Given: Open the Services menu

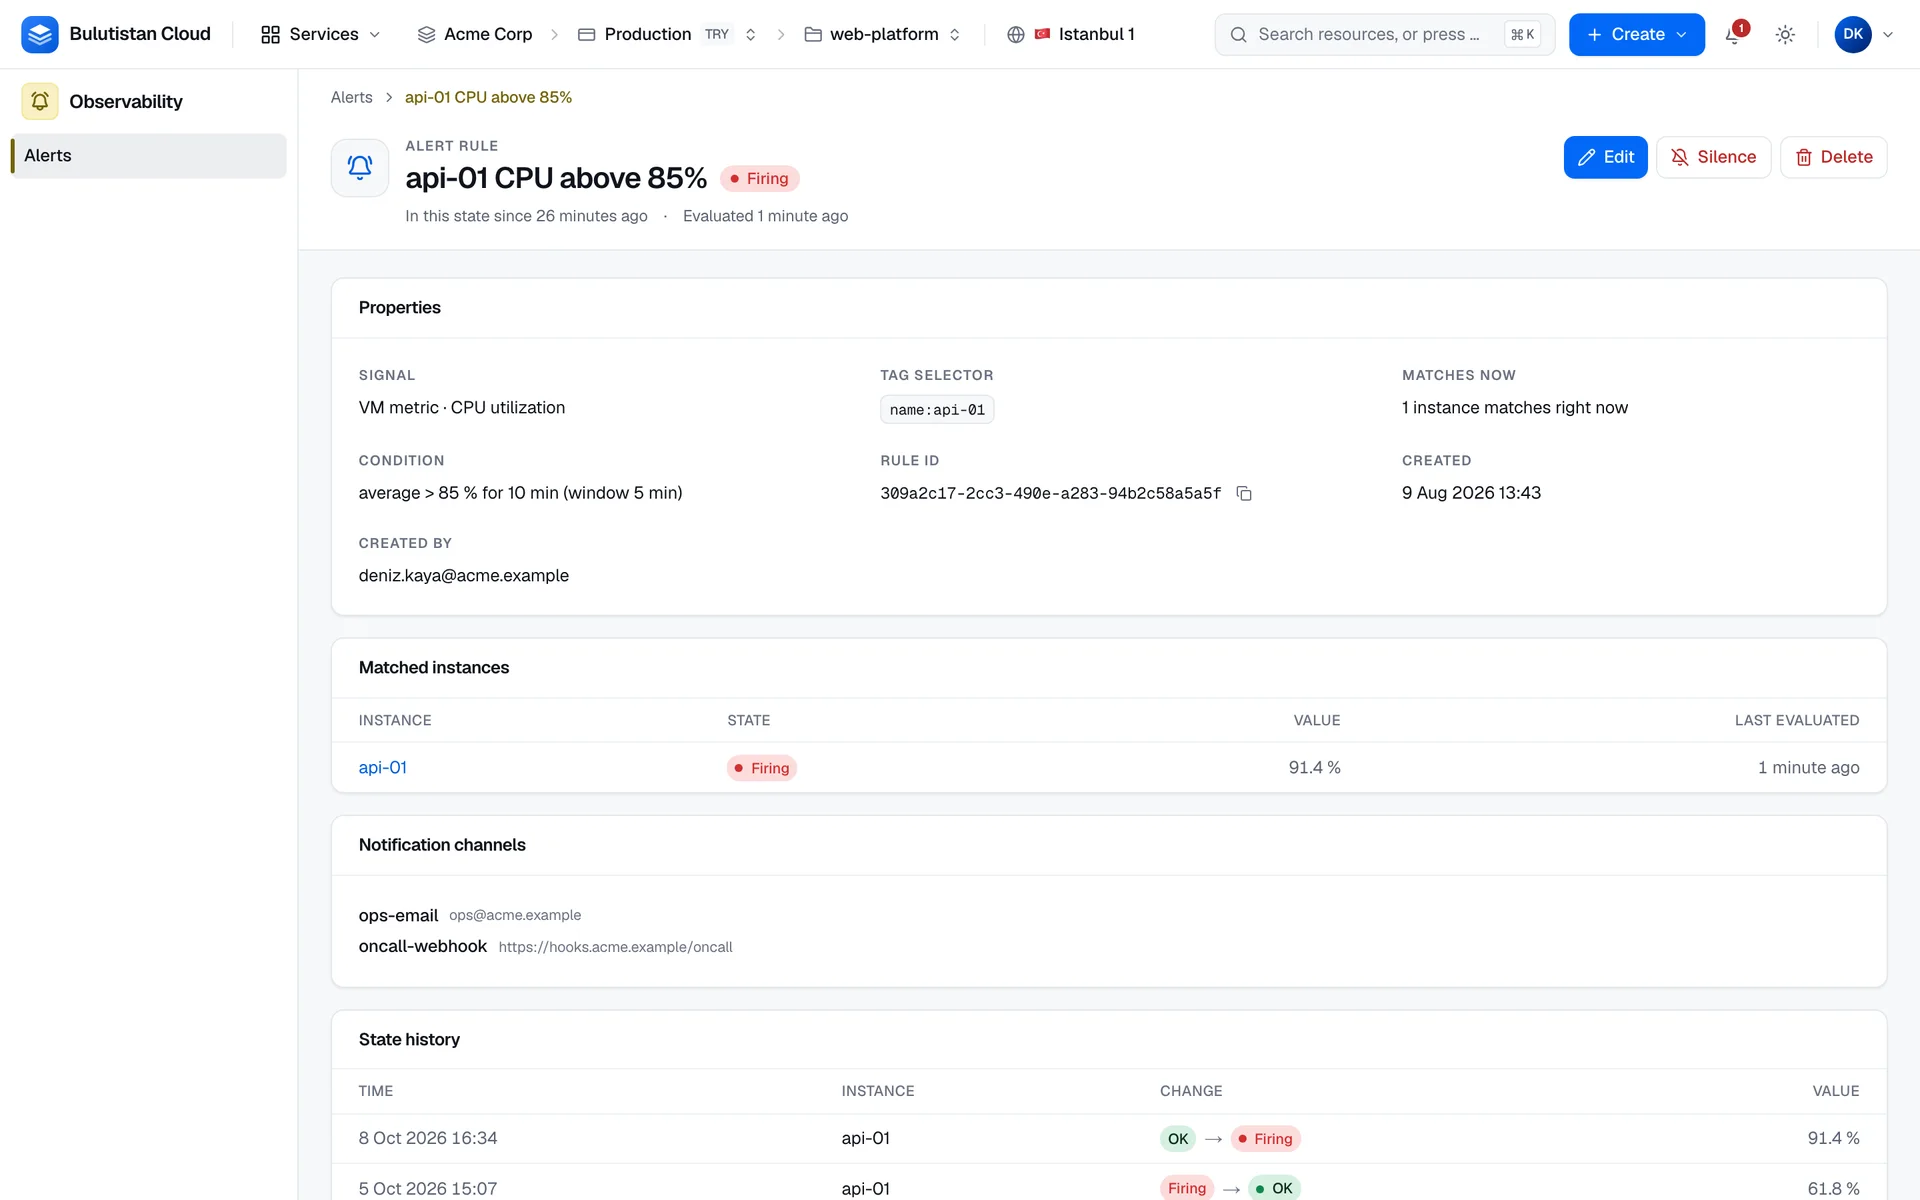Looking at the screenshot, I should tap(320, 34).
